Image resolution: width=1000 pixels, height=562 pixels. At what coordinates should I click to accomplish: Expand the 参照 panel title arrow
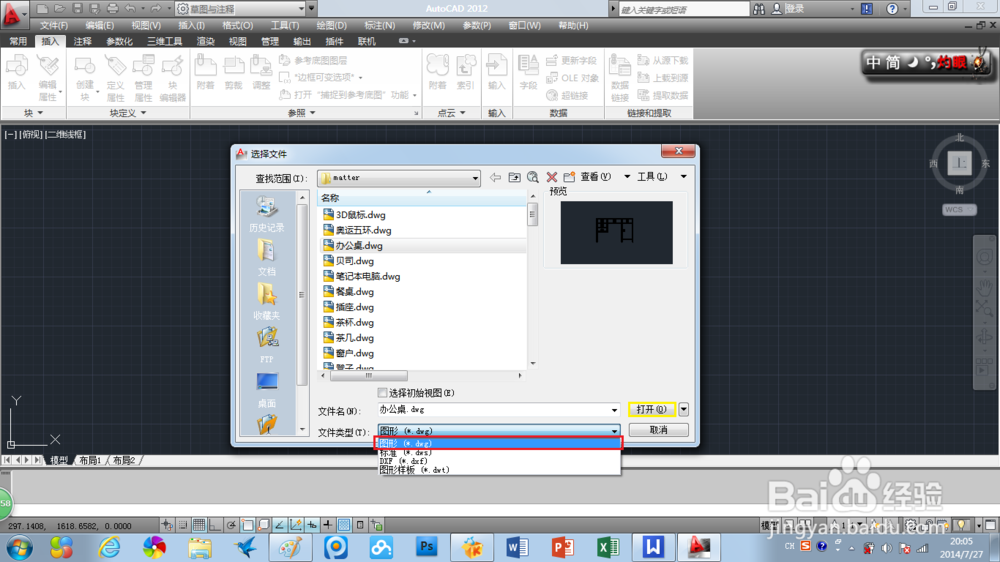[312, 113]
